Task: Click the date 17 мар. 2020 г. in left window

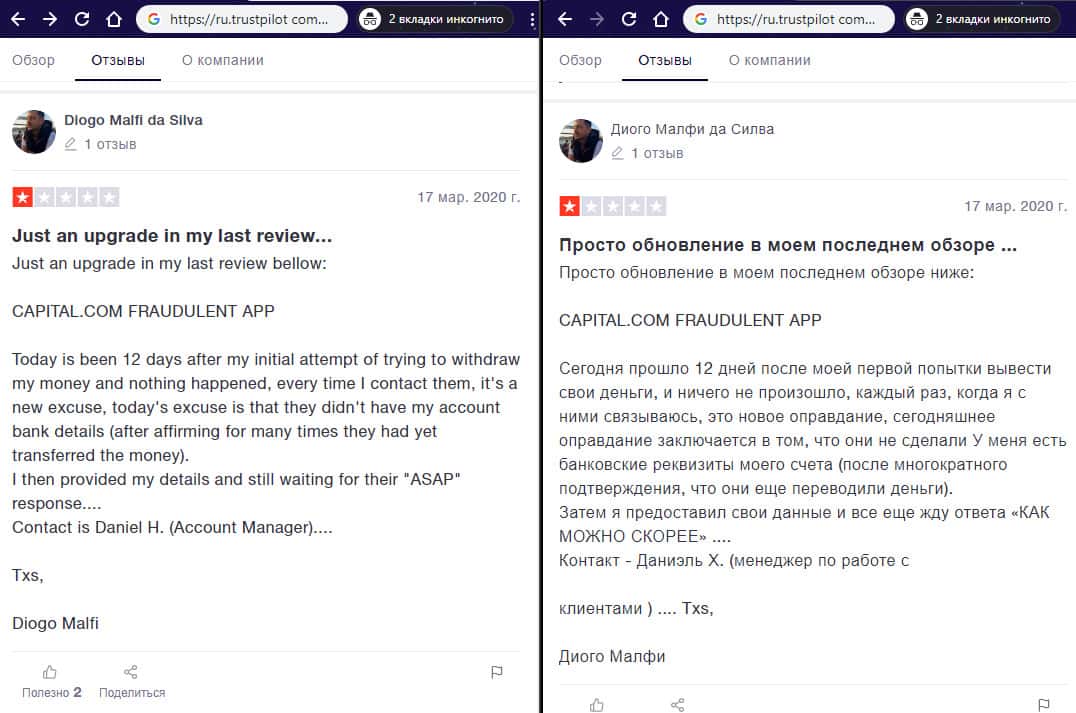Action: [x=469, y=198]
